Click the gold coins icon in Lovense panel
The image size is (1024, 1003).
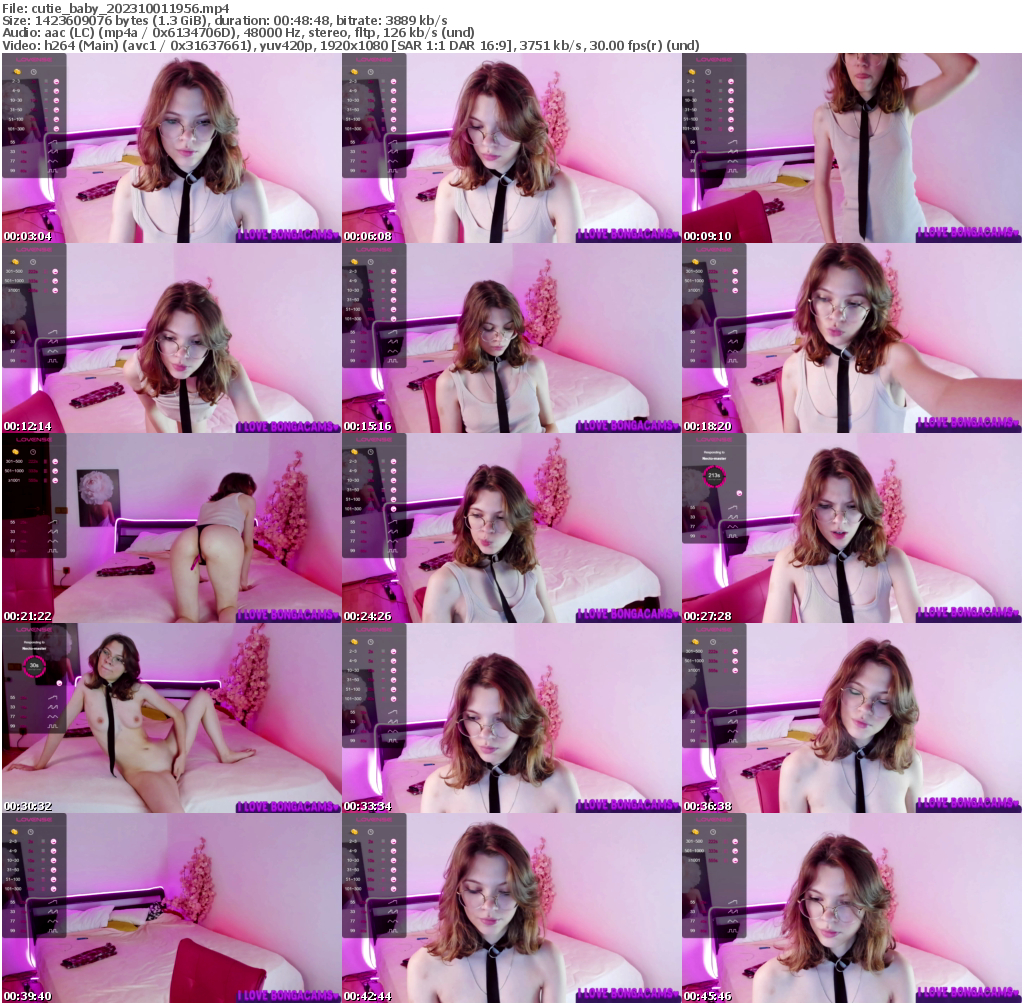(17, 72)
